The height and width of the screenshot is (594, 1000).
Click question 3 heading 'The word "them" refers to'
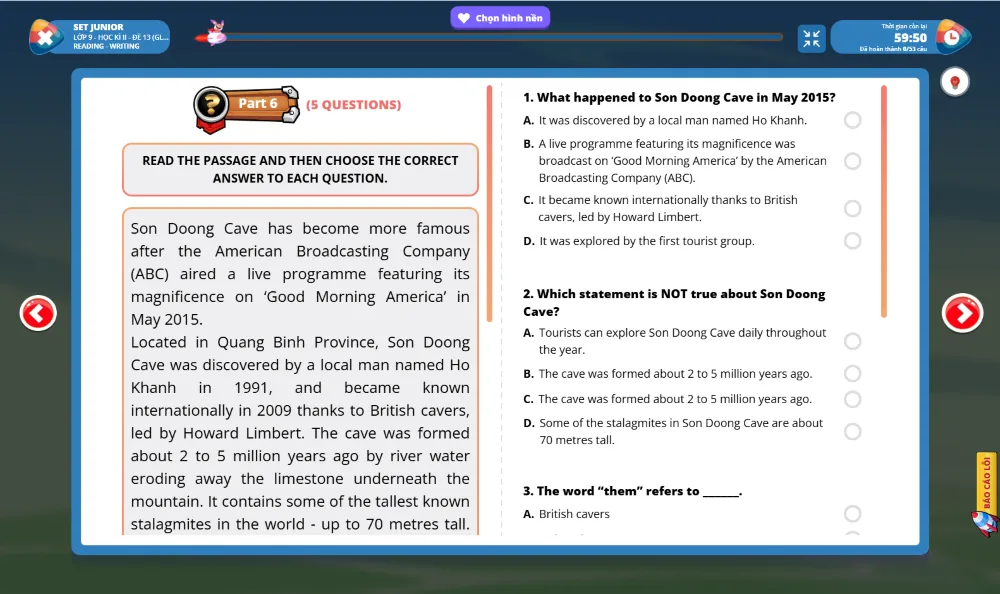[632, 491]
